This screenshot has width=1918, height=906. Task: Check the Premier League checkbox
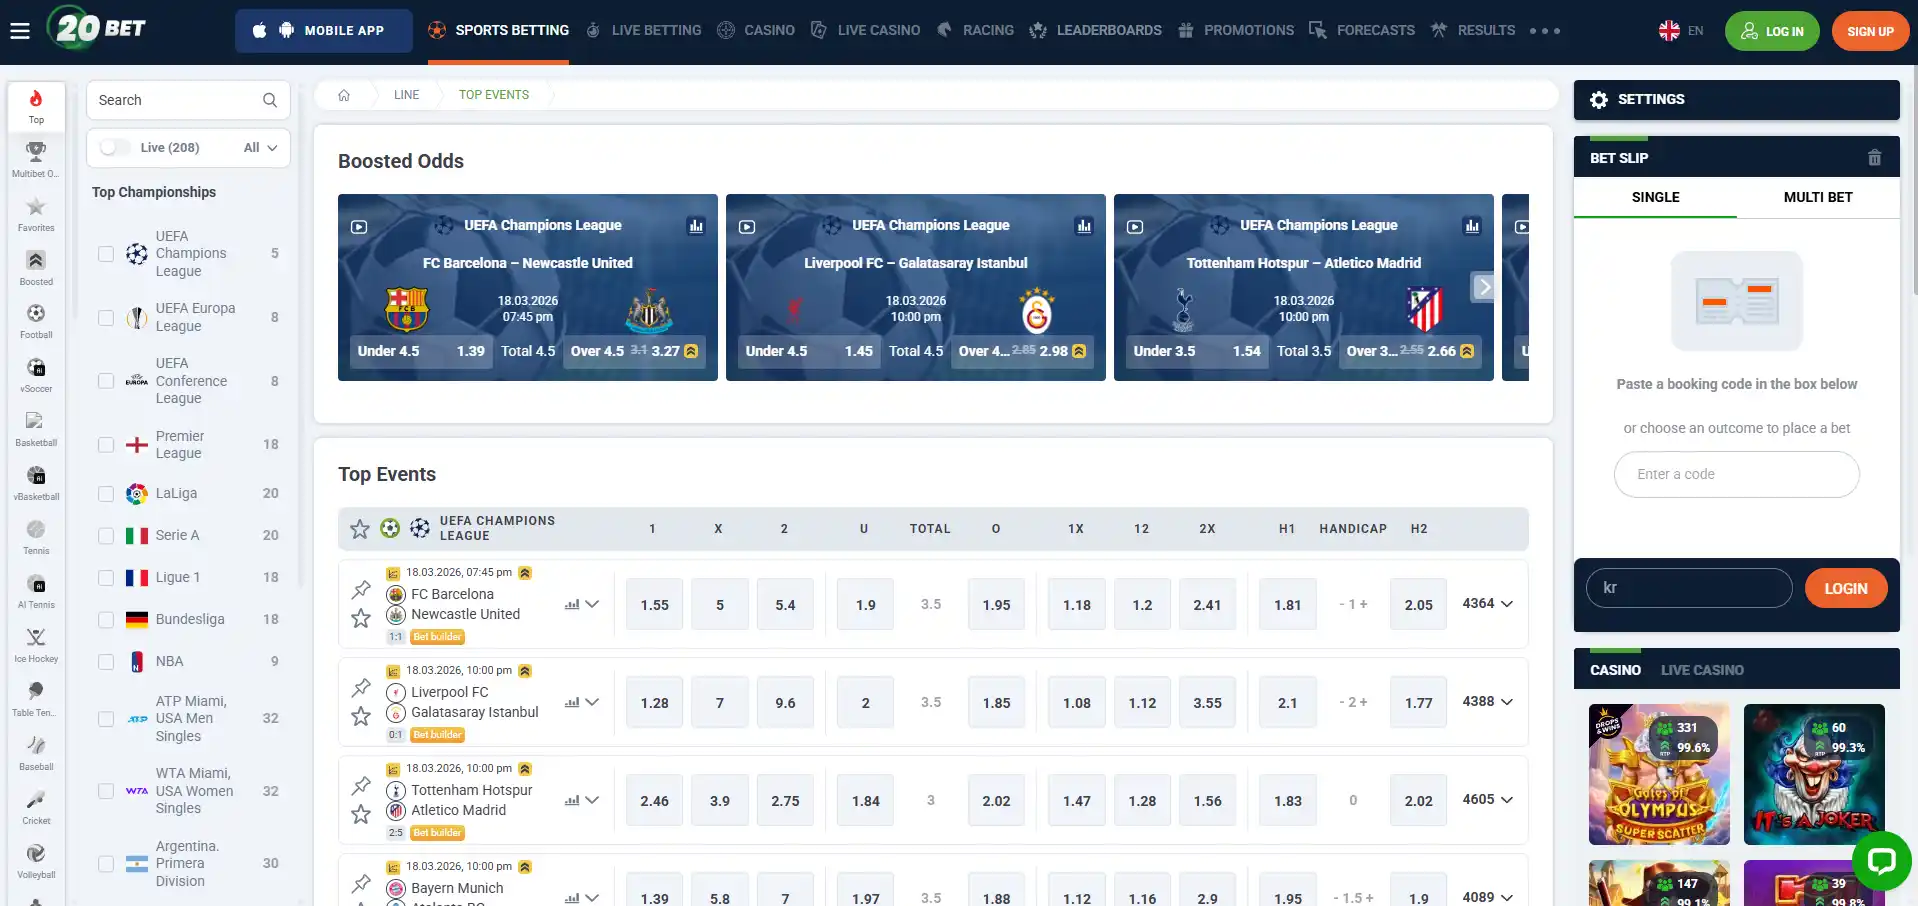[106, 445]
